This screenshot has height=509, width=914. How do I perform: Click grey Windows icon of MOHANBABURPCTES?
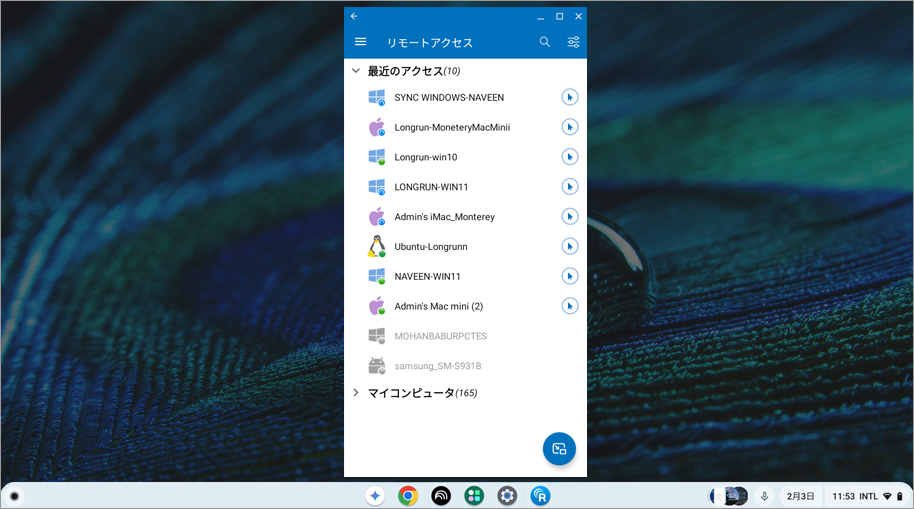[377, 336]
